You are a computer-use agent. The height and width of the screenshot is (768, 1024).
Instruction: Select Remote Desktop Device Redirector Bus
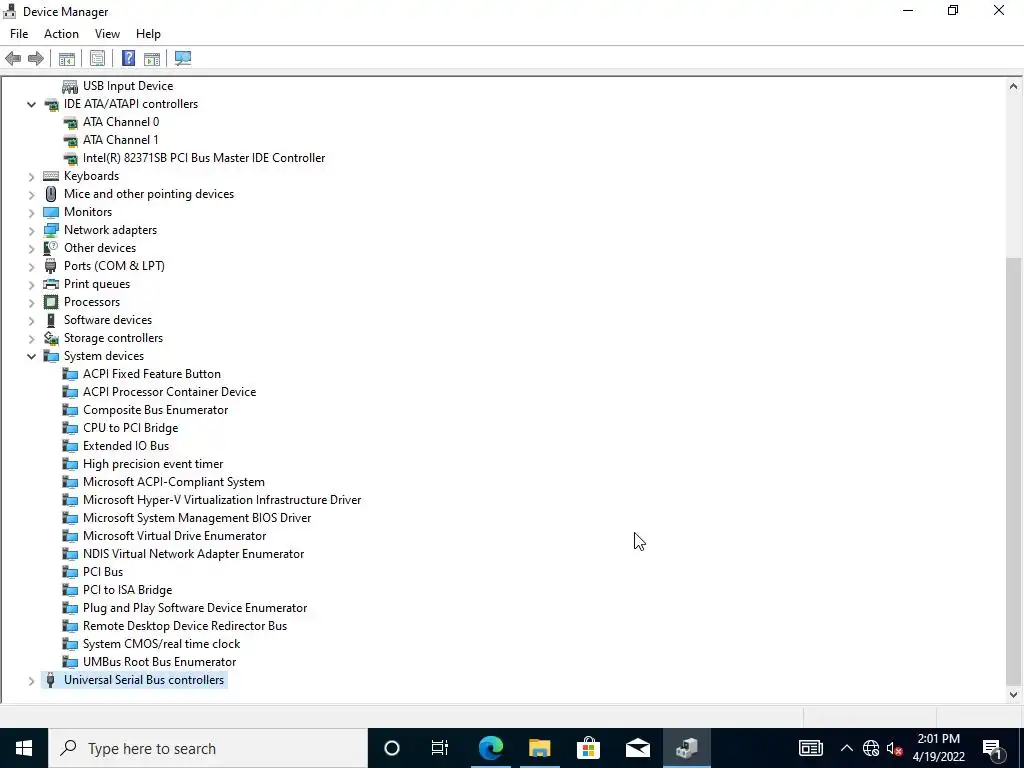[185, 626]
